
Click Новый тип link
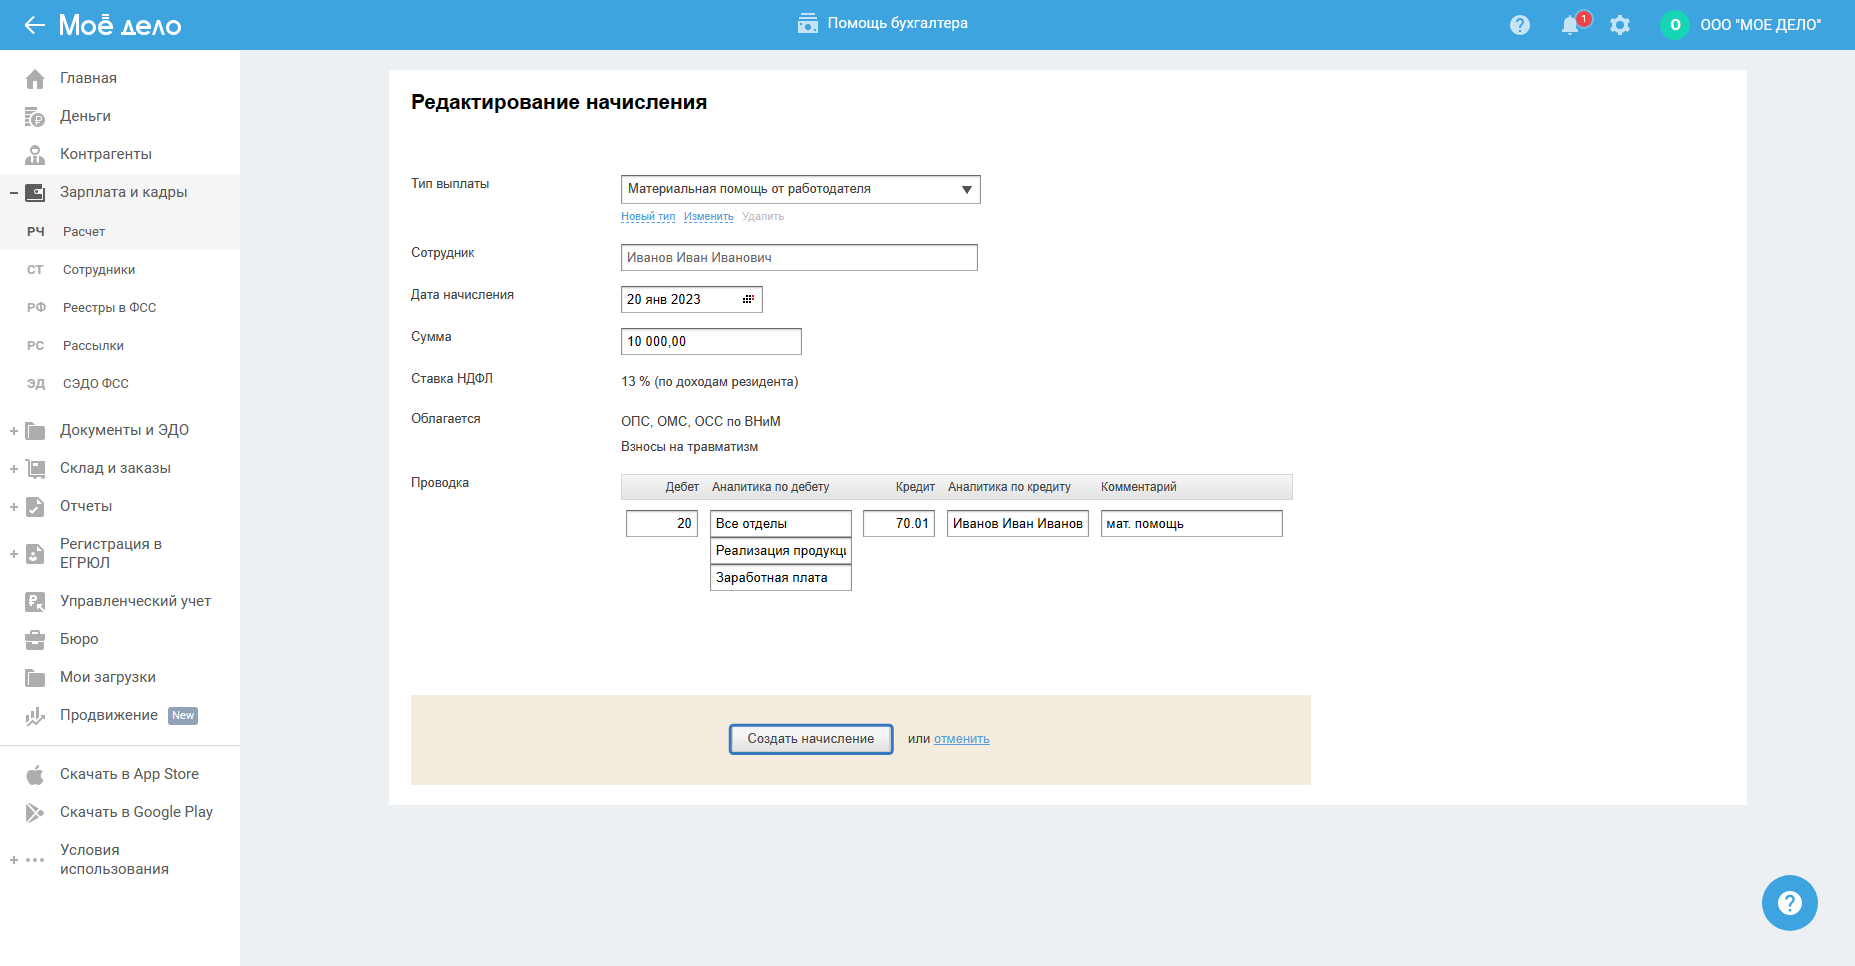pos(648,216)
